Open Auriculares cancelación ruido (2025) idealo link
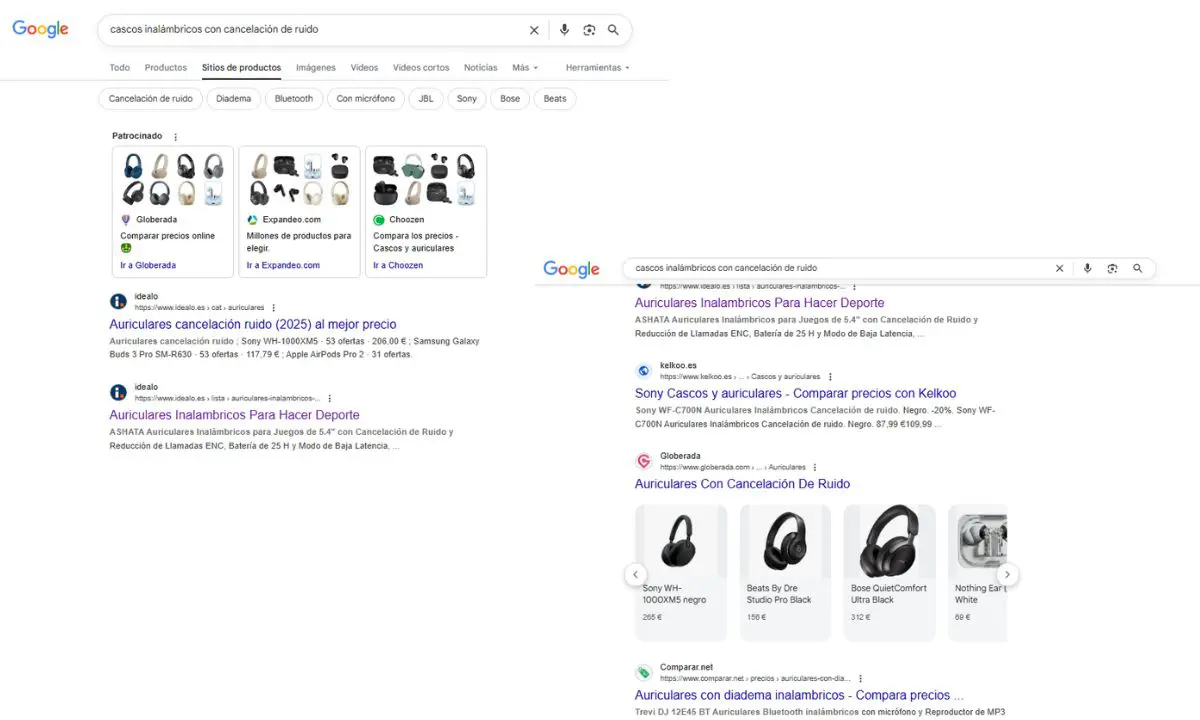This screenshot has width=1200, height=720. [x=253, y=325]
